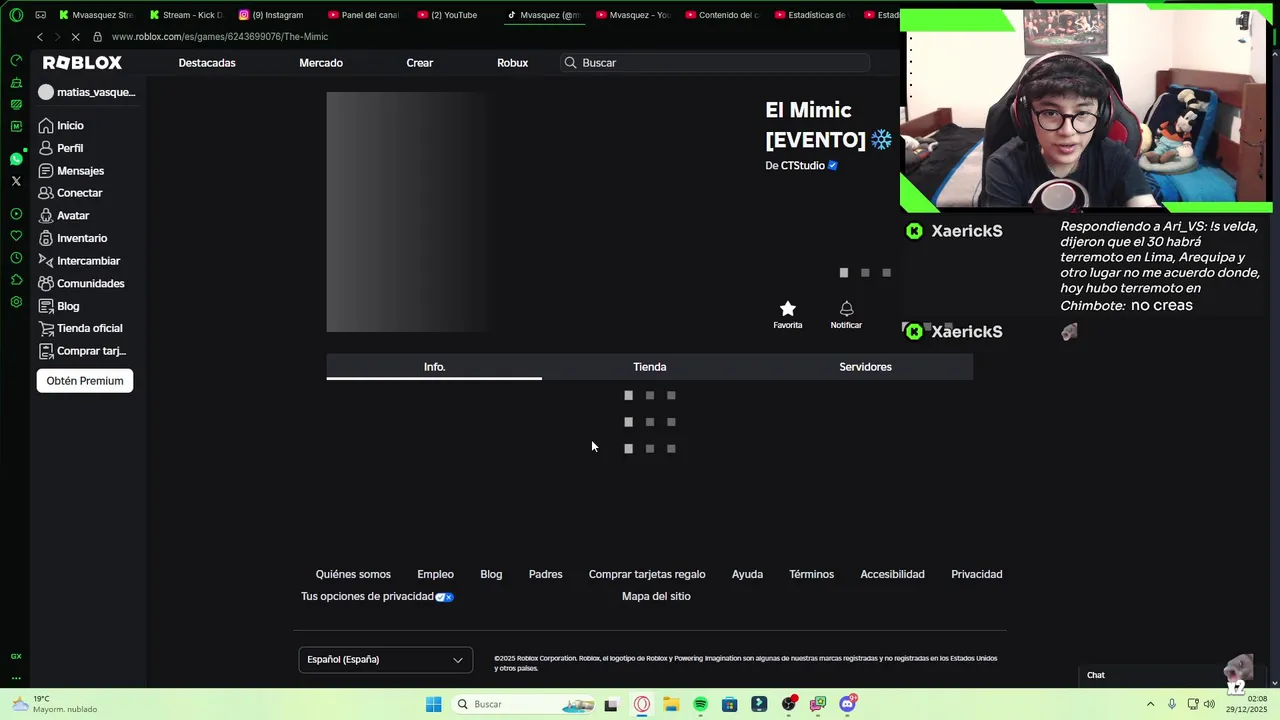This screenshot has width=1280, height=720.
Task: Open Comunidades from sidebar
Action: coord(81,284)
